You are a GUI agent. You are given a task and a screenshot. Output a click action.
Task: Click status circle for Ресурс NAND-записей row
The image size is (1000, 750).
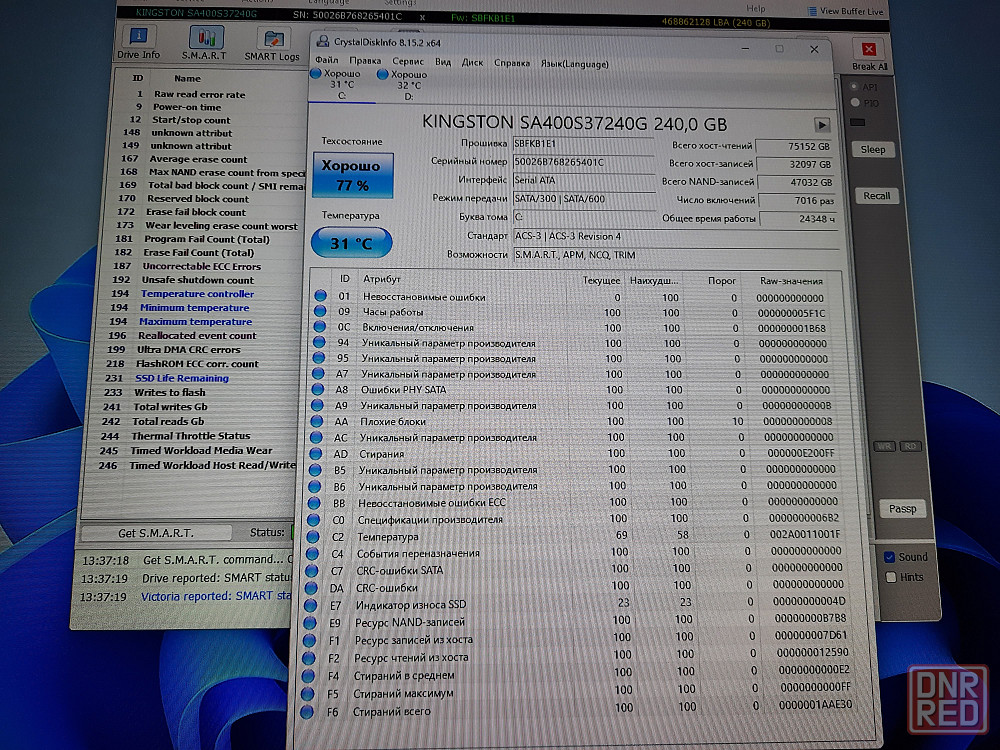(x=310, y=622)
